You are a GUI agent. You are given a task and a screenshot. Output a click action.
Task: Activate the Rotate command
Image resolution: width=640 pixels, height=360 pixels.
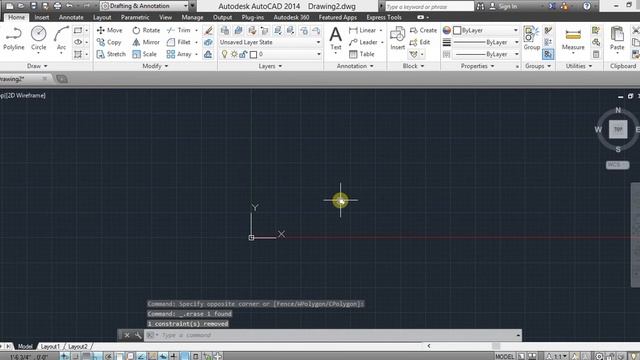coord(146,30)
